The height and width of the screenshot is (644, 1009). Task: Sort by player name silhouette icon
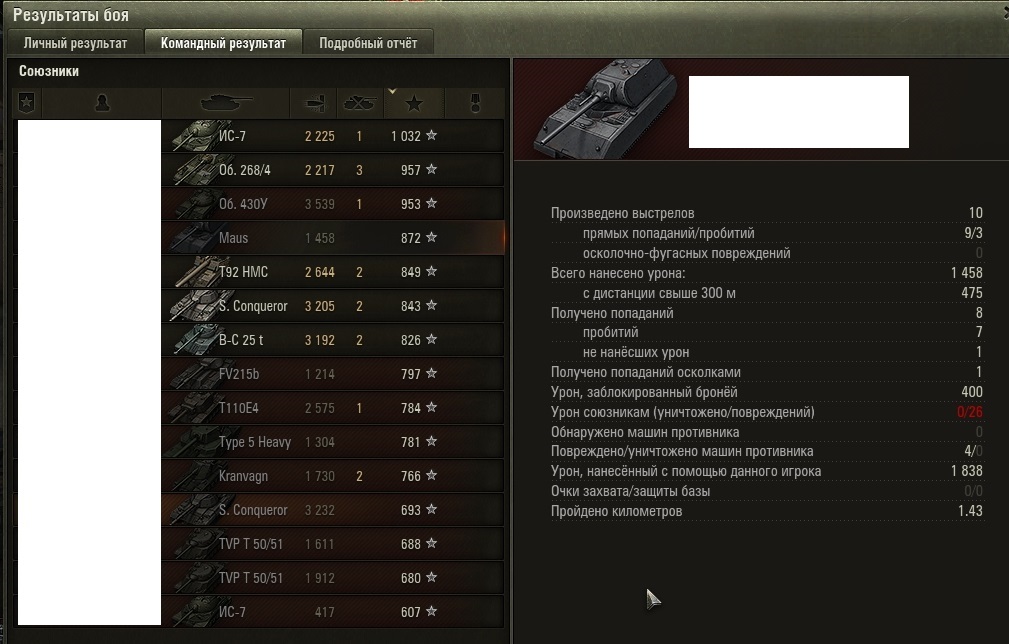coord(102,103)
